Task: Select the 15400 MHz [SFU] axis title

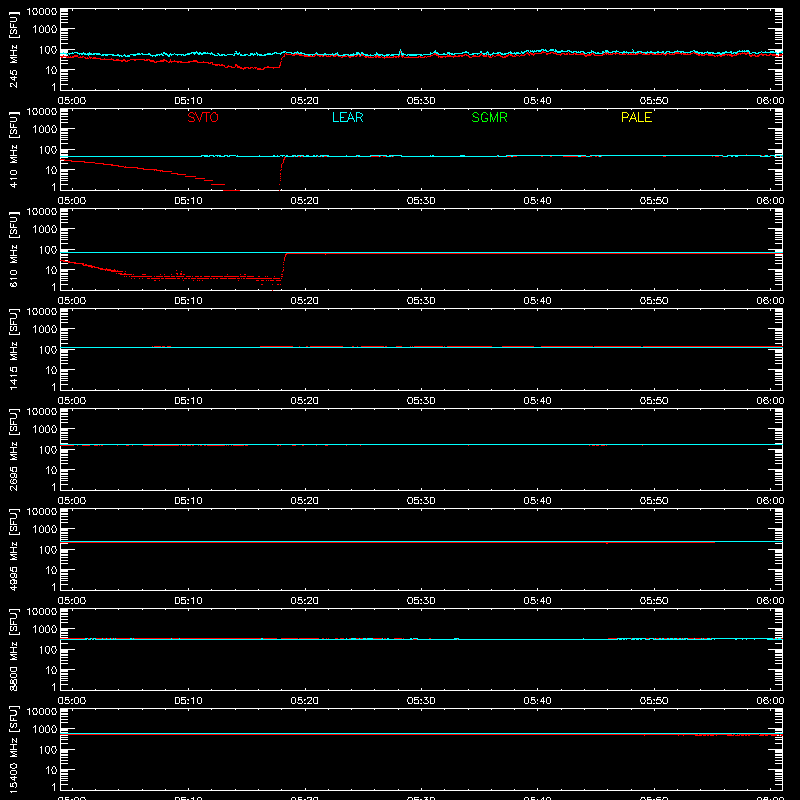Action: pyautogui.click(x=14, y=749)
